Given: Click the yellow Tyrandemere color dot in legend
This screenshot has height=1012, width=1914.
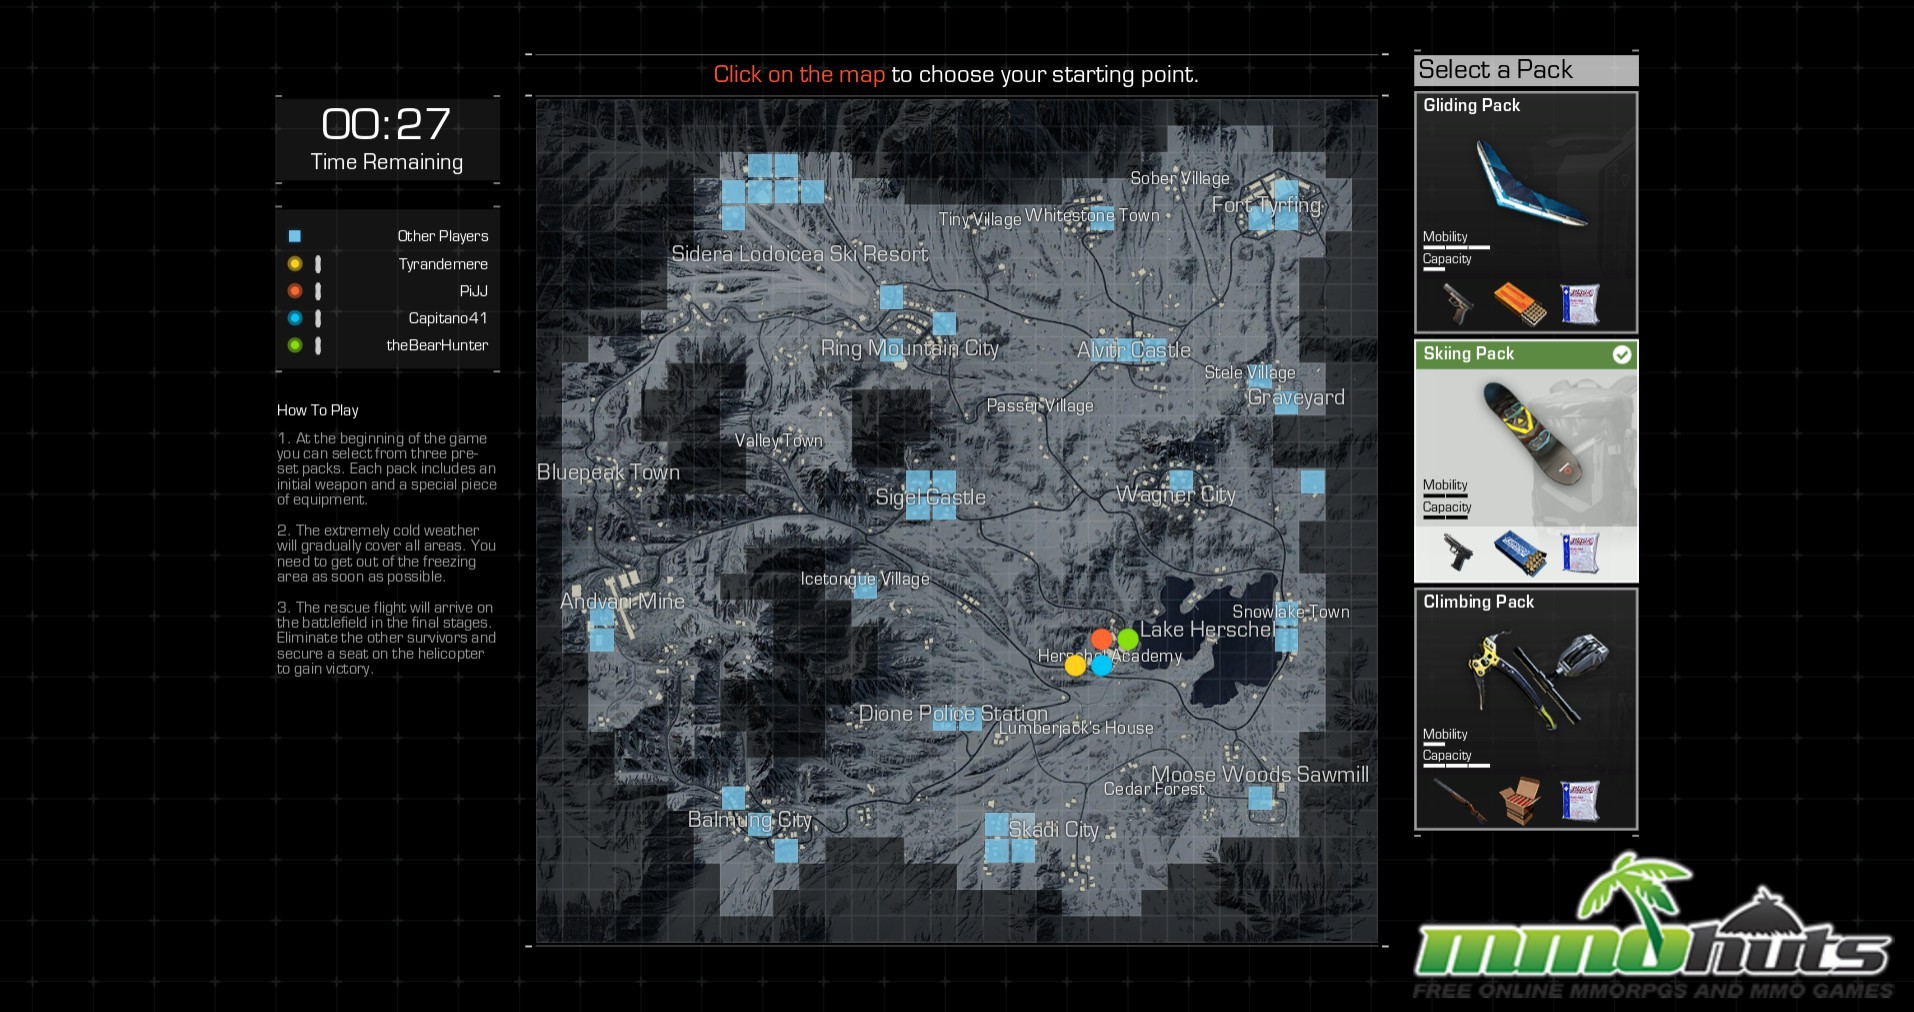Looking at the screenshot, I should tap(295, 264).
